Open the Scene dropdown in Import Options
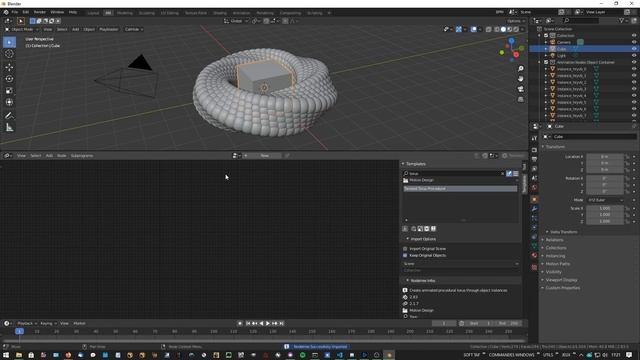Viewport: 640px width, 360px height. [461, 264]
